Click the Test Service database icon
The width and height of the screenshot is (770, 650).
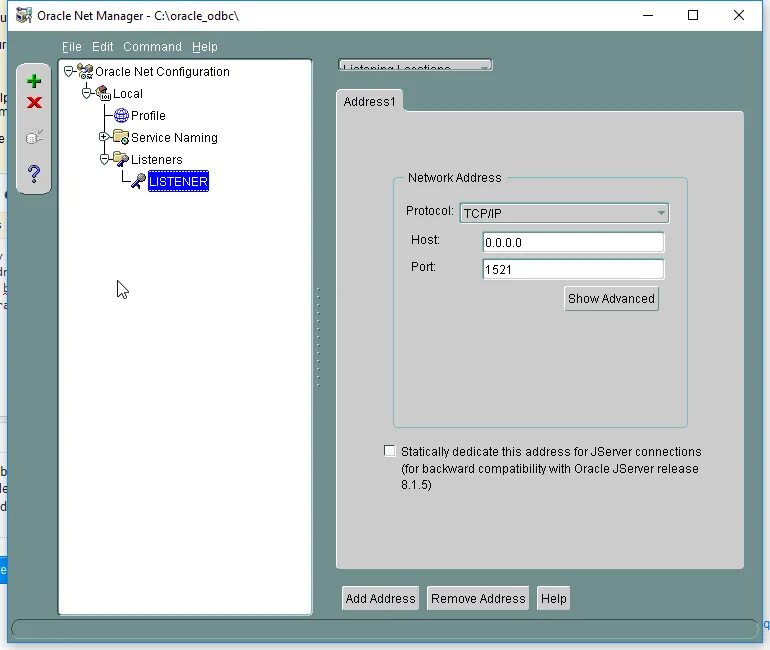coord(34,137)
